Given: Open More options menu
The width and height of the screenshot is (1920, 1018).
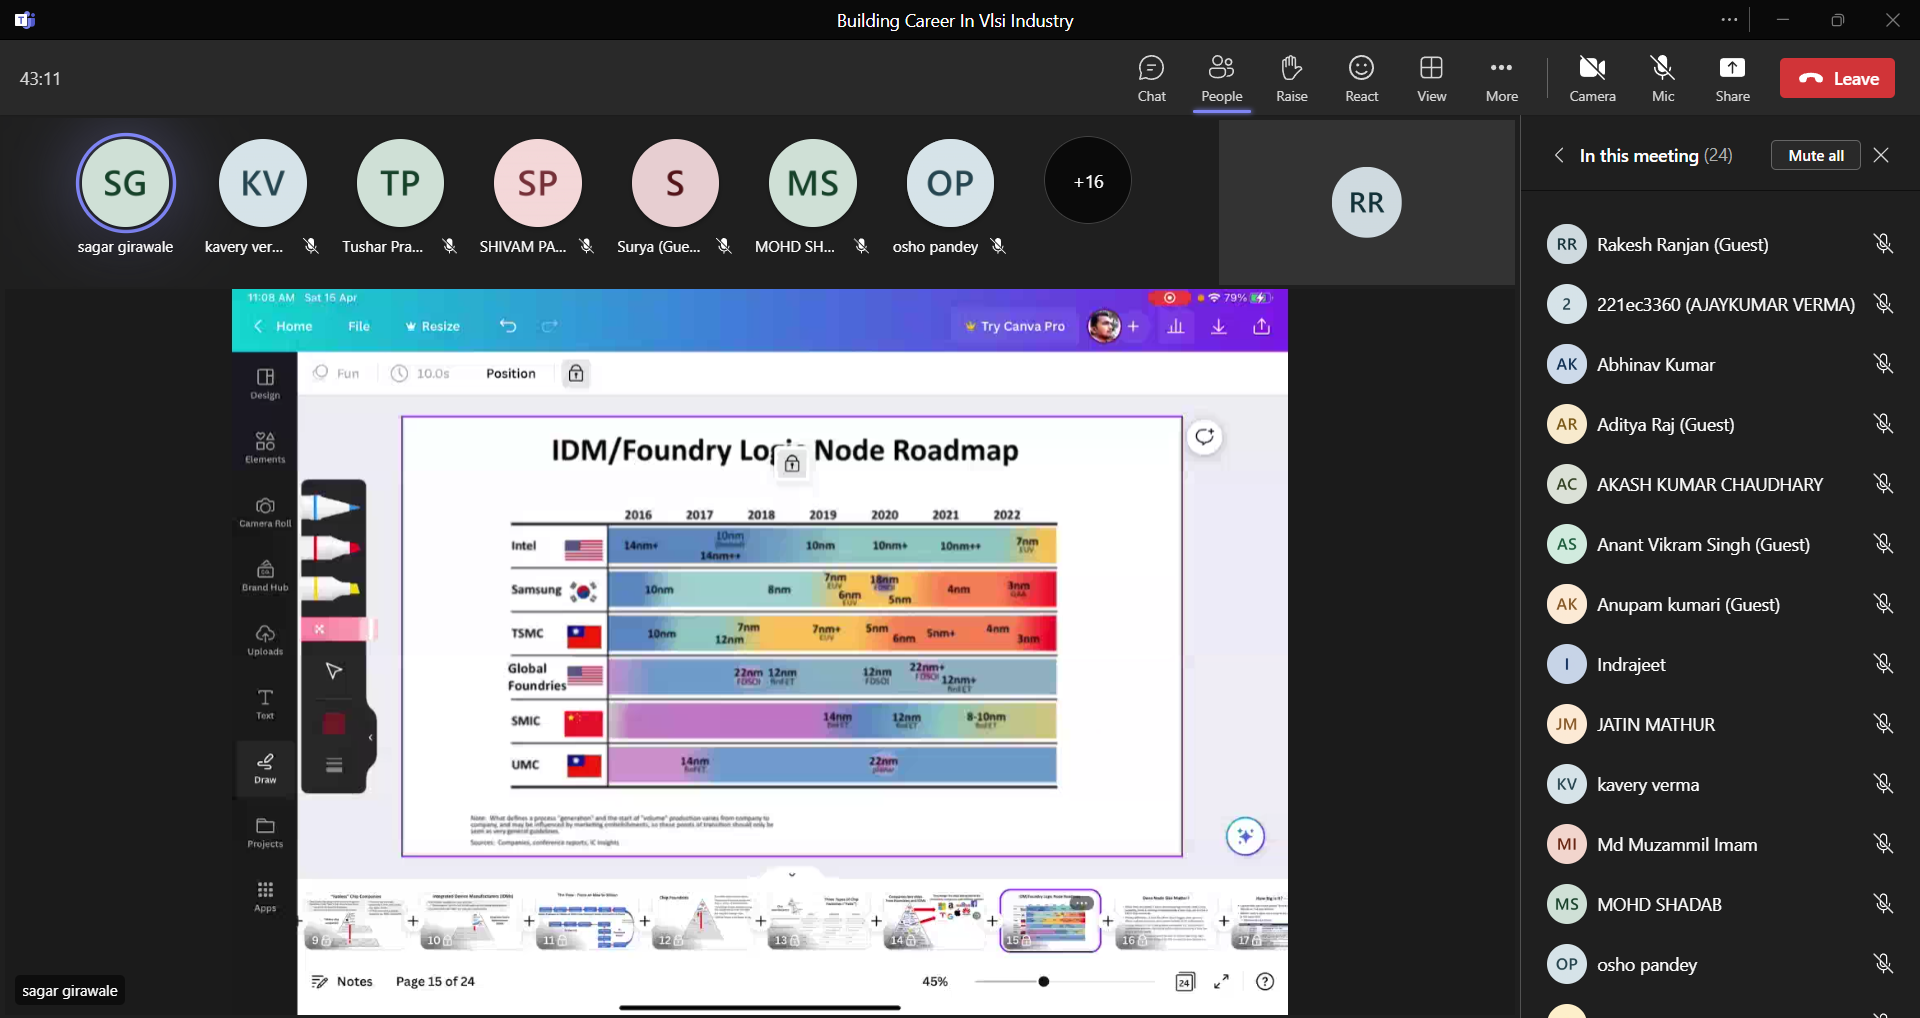Looking at the screenshot, I should click(x=1501, y=79).
